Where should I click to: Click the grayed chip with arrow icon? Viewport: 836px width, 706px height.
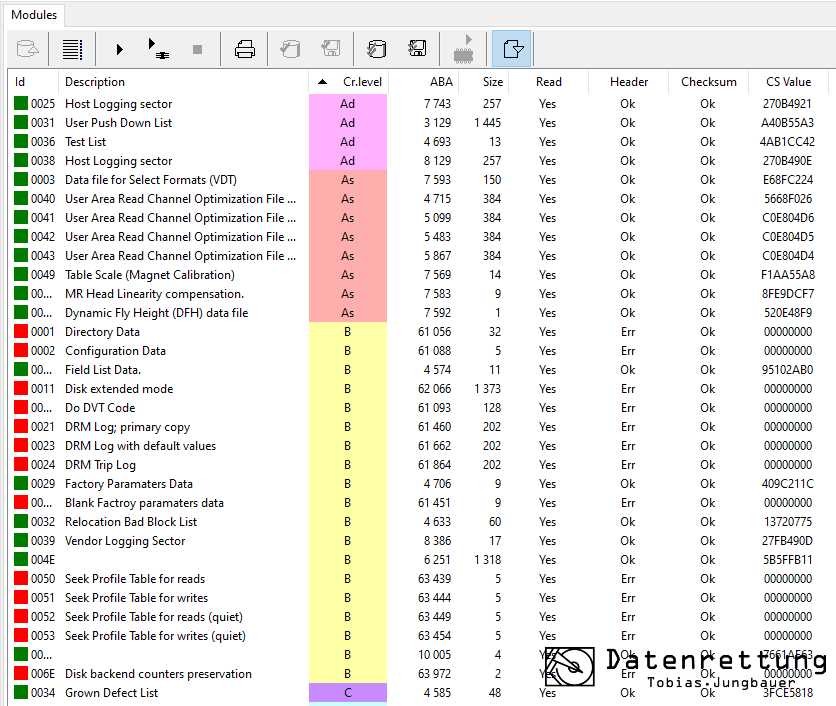[463, 49]
